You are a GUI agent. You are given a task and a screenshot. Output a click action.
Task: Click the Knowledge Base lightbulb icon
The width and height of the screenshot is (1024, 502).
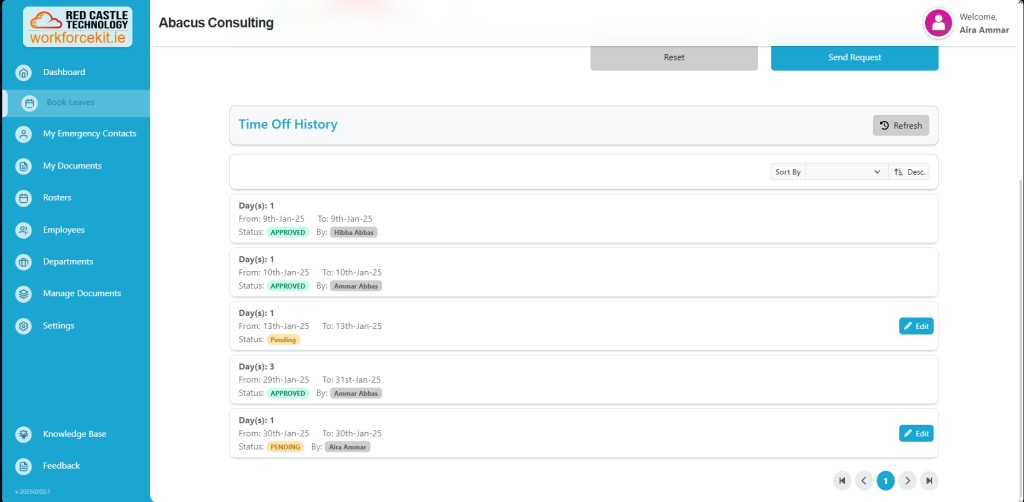pyautogui.click(x=24, y=434)
